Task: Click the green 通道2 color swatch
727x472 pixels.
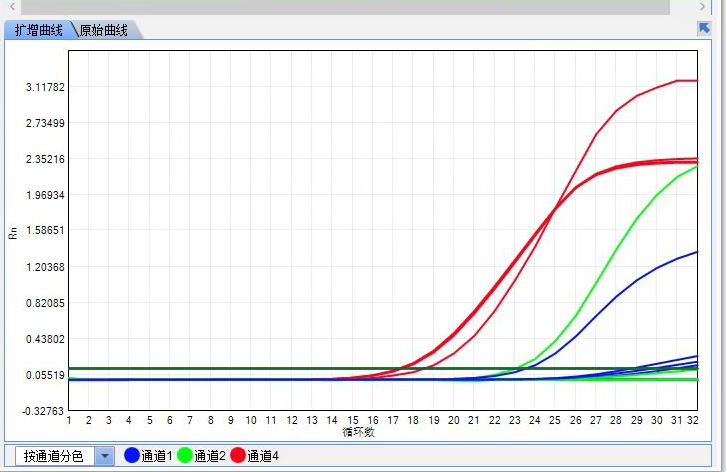Action: 185,455
